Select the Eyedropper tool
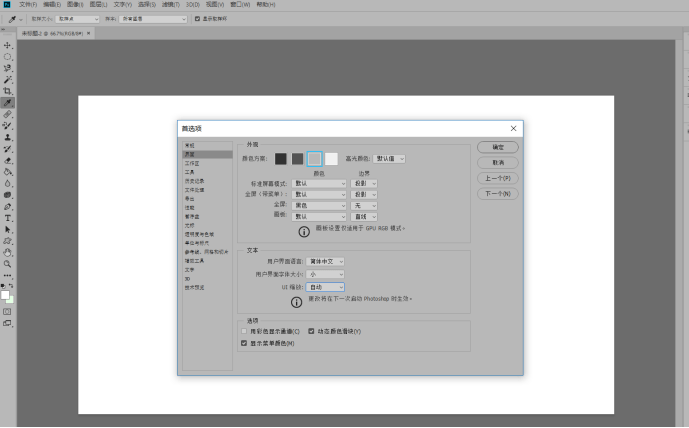This screenshot has width=689, height=428. pyautogui.click(x=8, y=102)
